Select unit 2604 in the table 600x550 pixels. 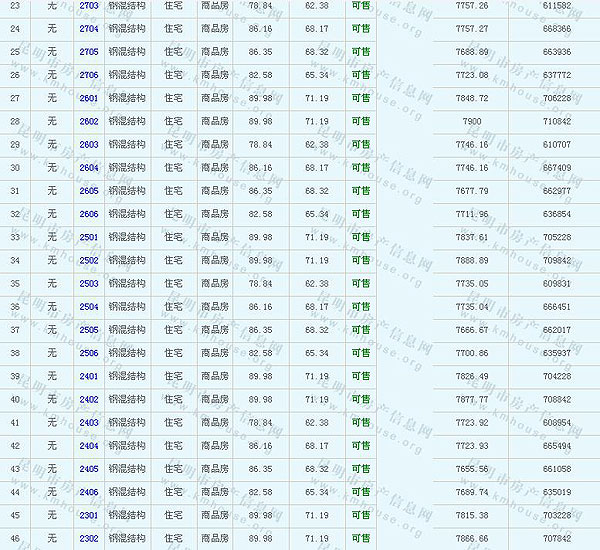(88, 168)
